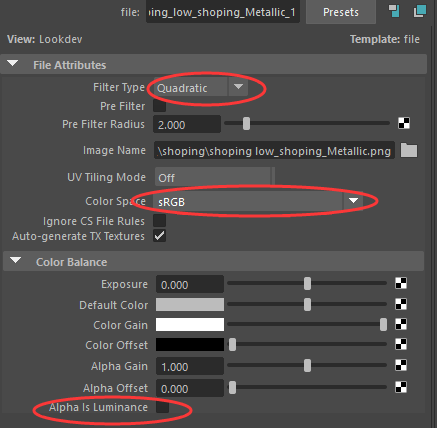Viewport: 437px width, 428px height.
Task: Click the output connection icon at top right
Action: 420,11
